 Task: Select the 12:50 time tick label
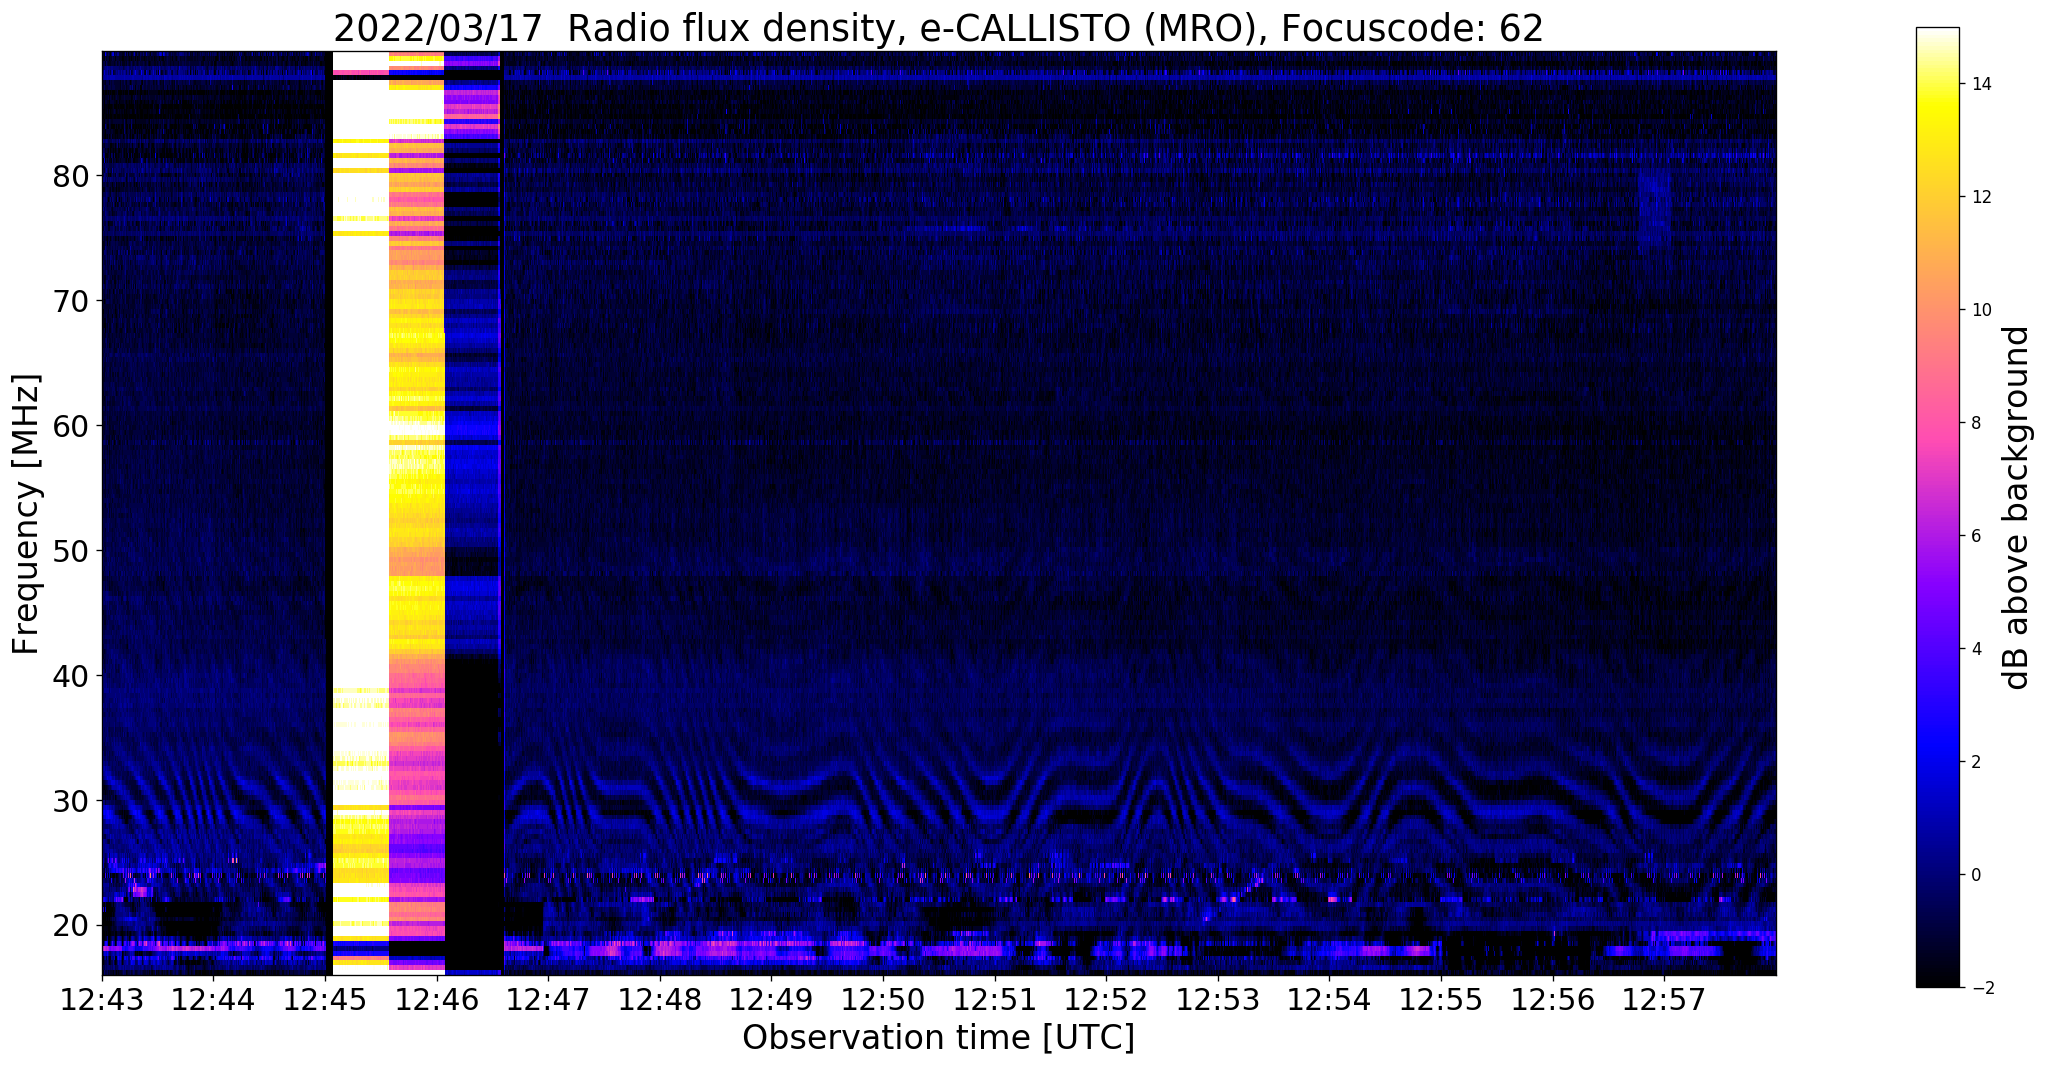click(x=883, y=999)
